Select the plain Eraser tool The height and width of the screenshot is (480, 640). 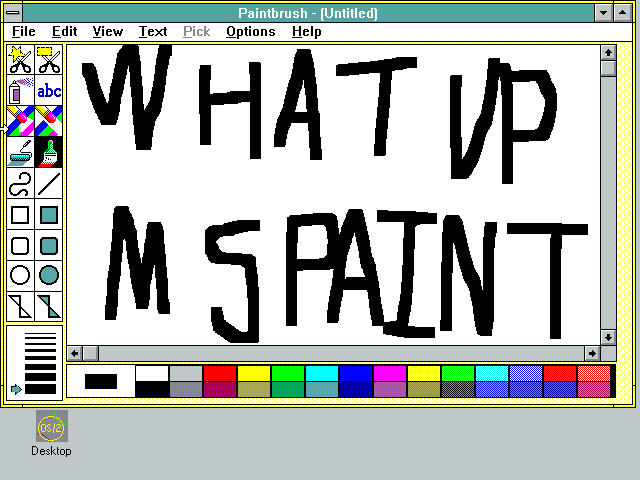point(49,121)
